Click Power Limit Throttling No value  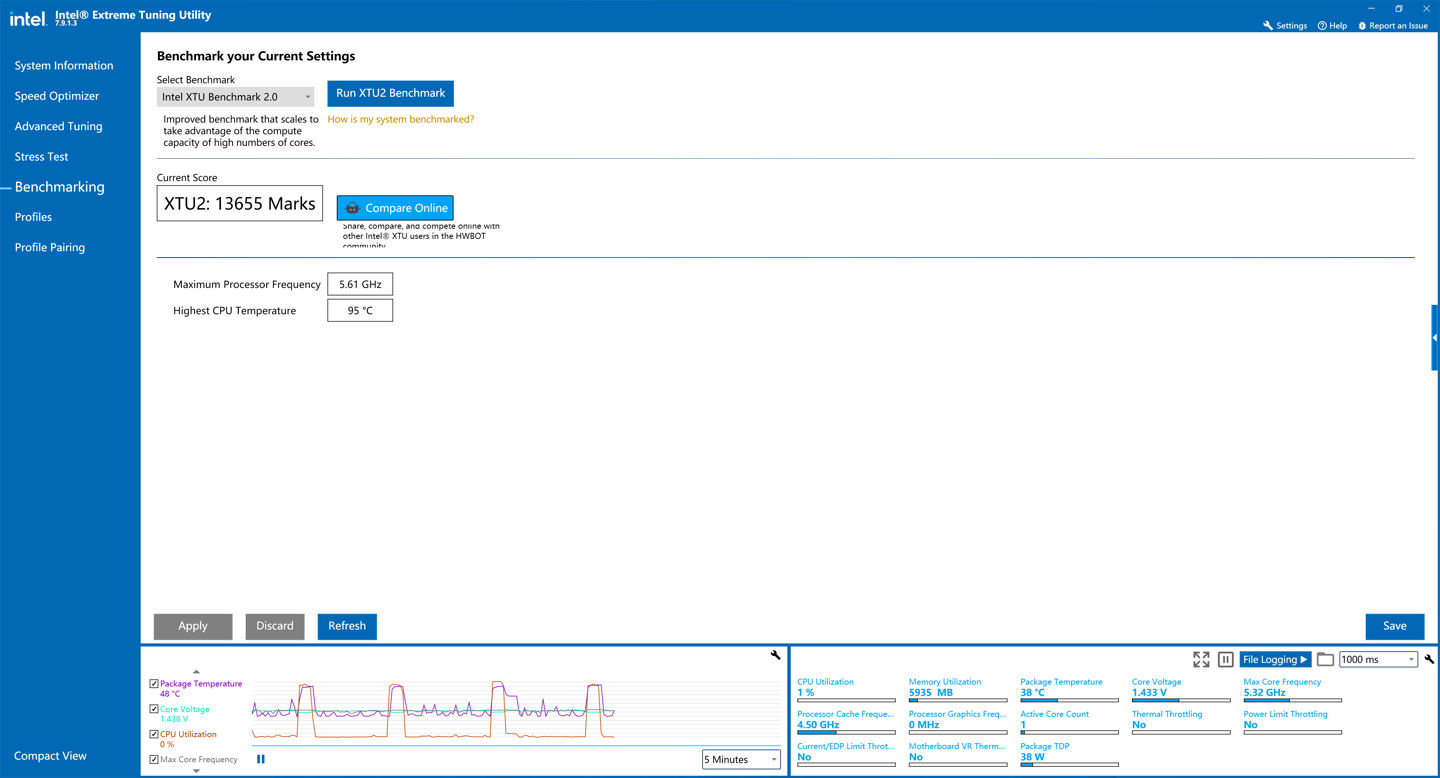point(1250,725)
